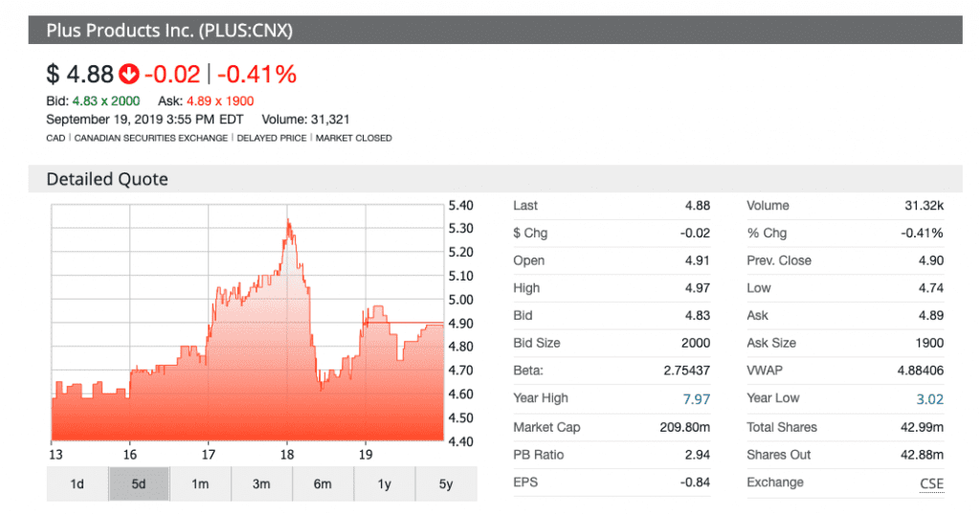The height and width of the screenshot is (516, 980).
Task: Open the CSE exchange link
Action: (931, 483)
